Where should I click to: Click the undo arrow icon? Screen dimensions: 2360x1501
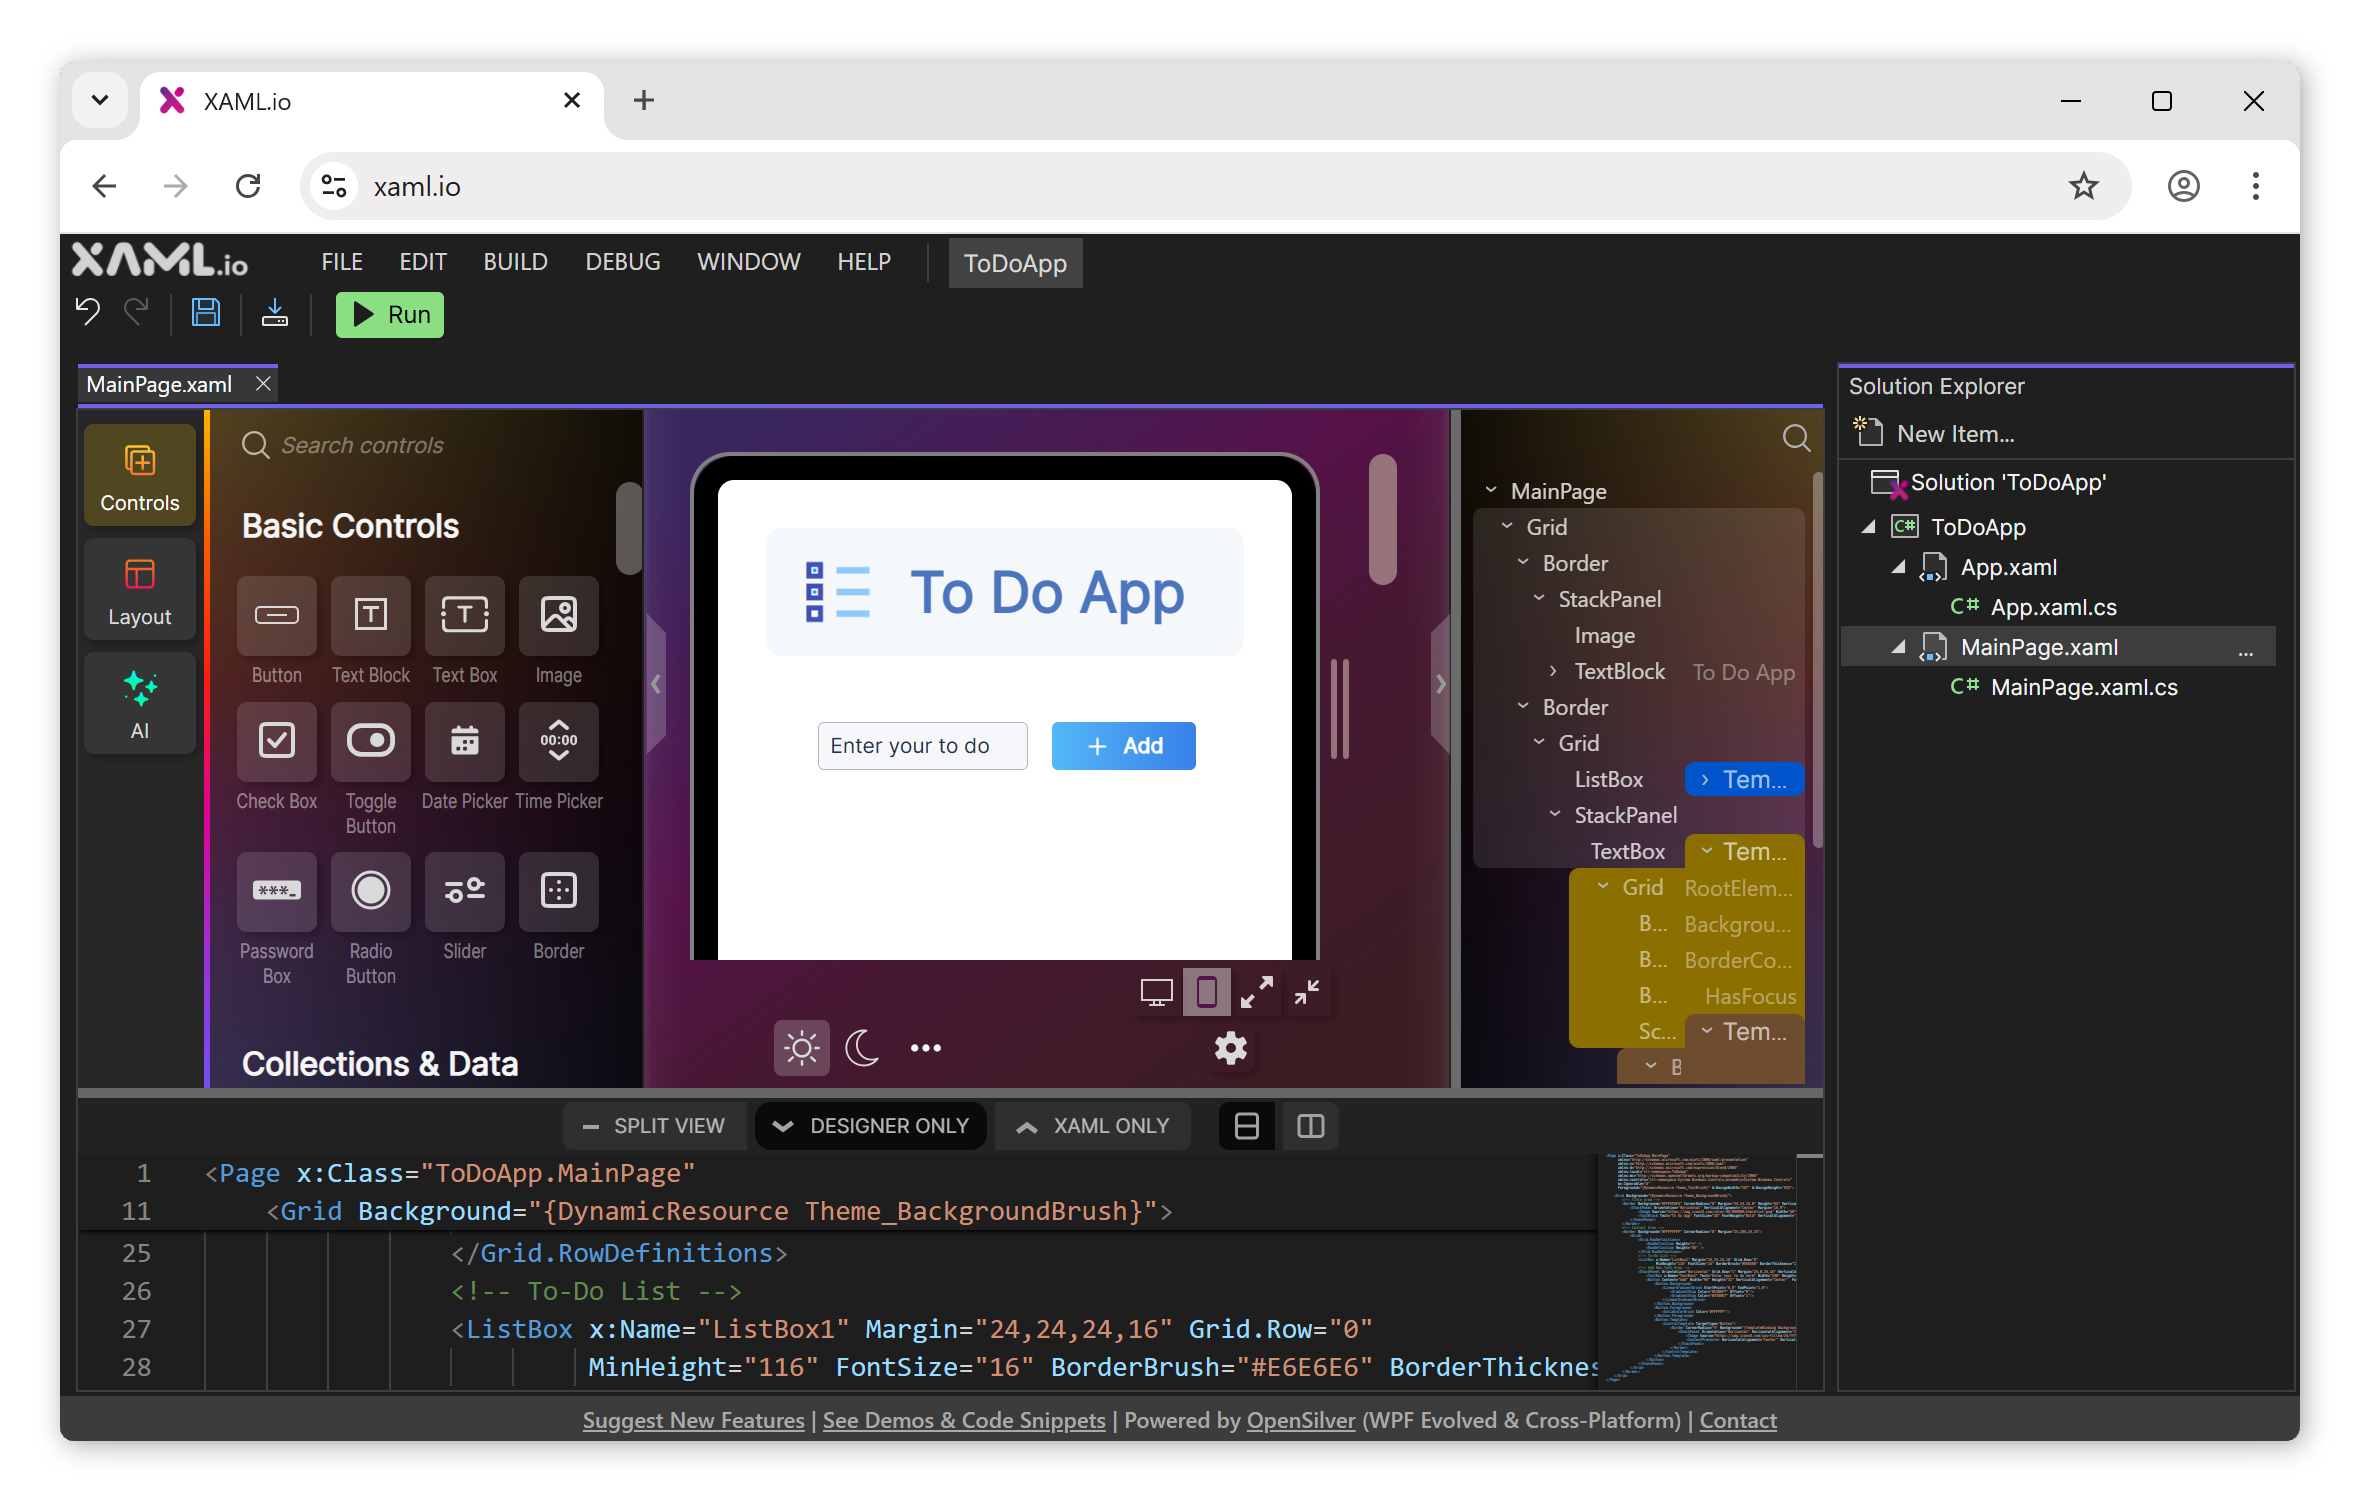click(x=86, y=313)
